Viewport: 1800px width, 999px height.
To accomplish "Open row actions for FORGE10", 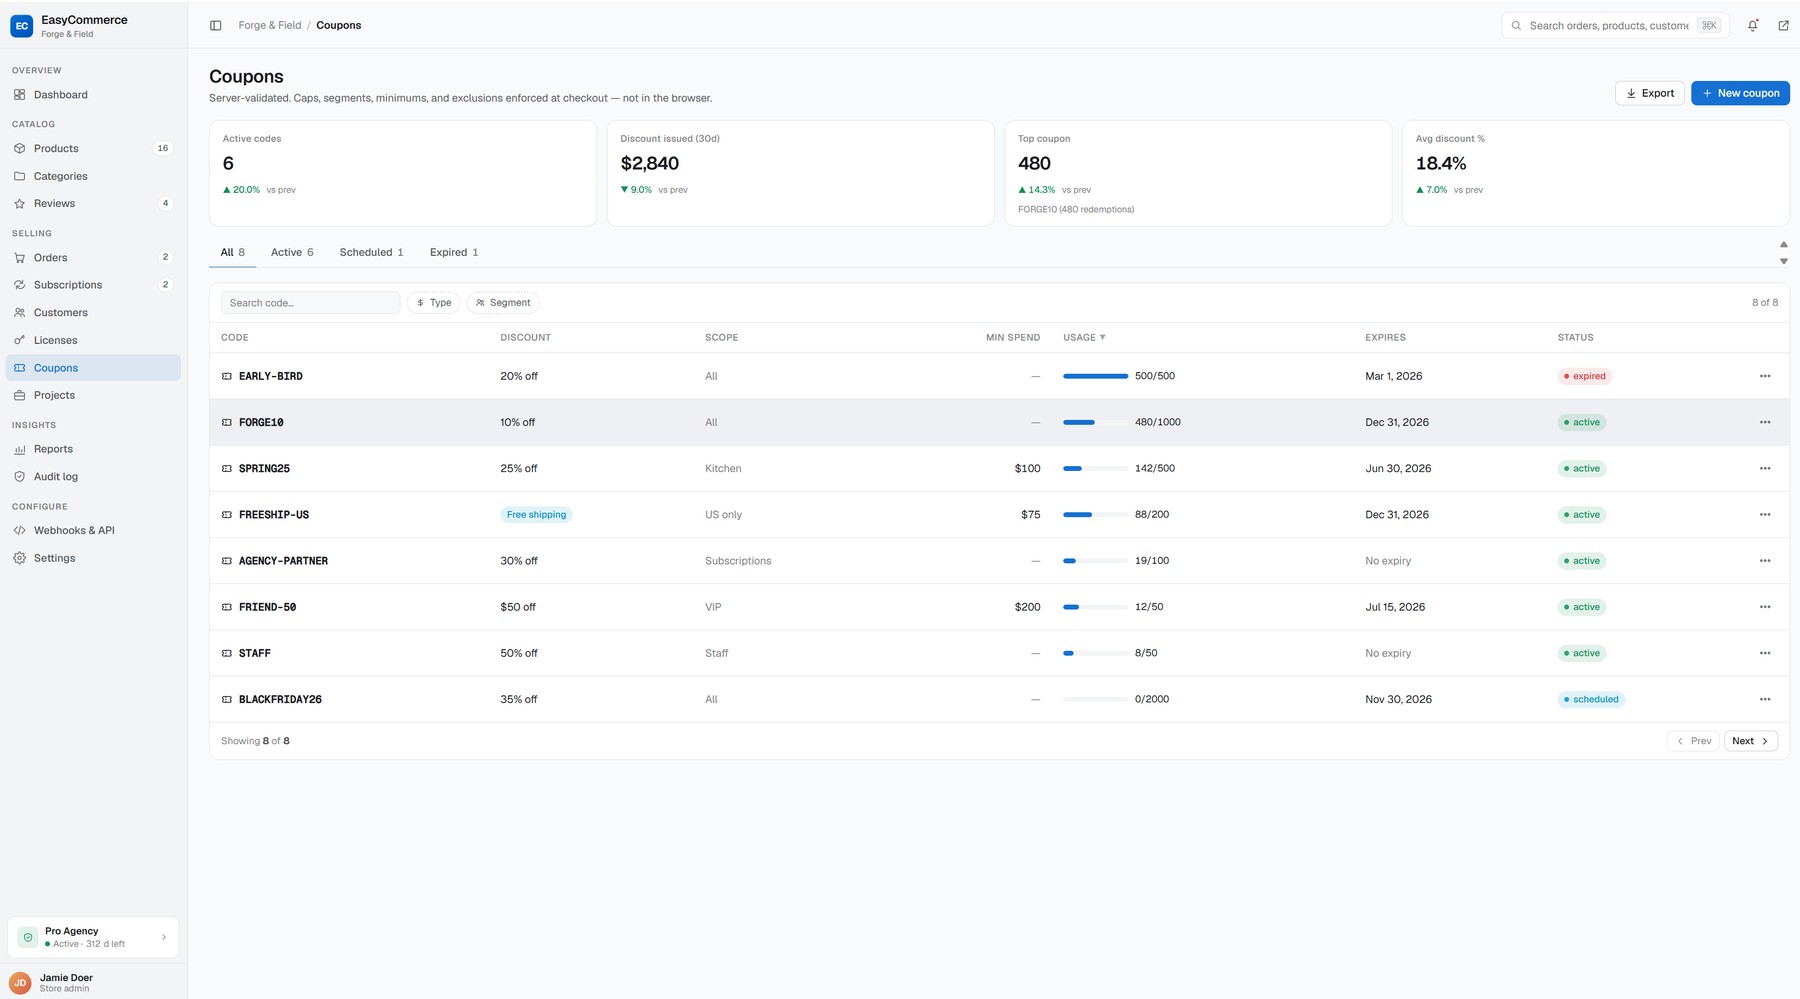I will coord(1765,422).
